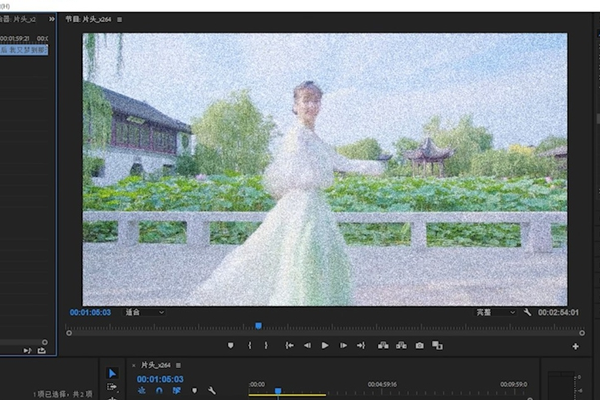
Task: Add marker in the timeline panel
Action: tap(194, 390)
